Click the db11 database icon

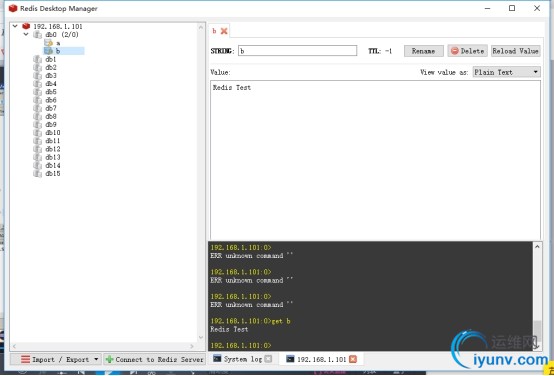pyautogui.click(x=37, y=141)
